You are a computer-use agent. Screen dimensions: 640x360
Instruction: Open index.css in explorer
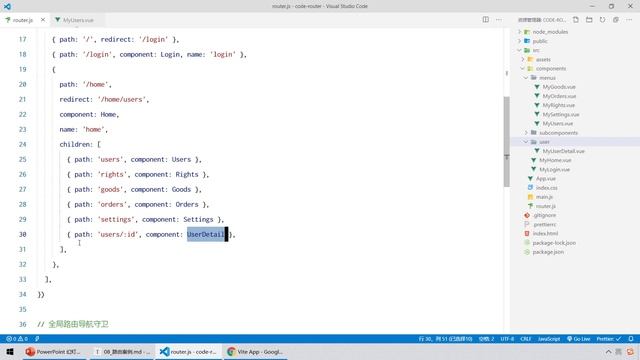(546, 188)
